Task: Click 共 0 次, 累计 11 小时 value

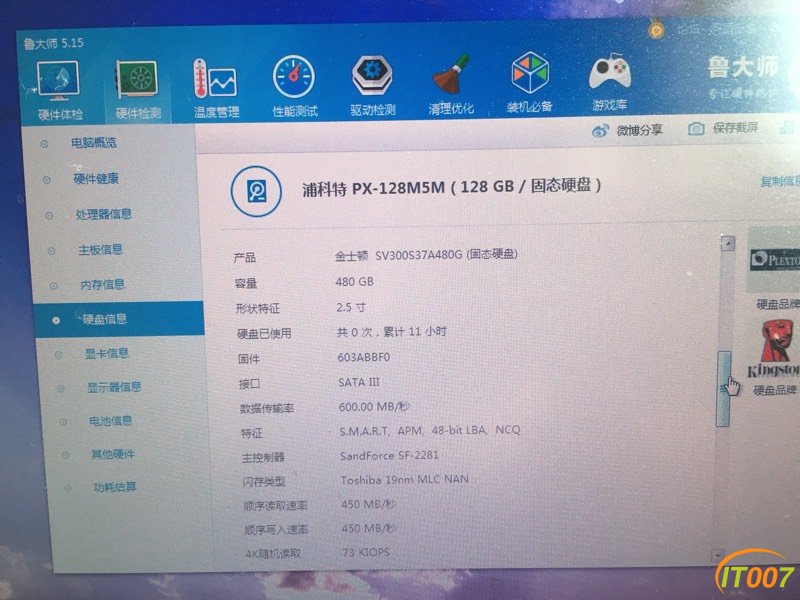Action: (x=392, y=332)
